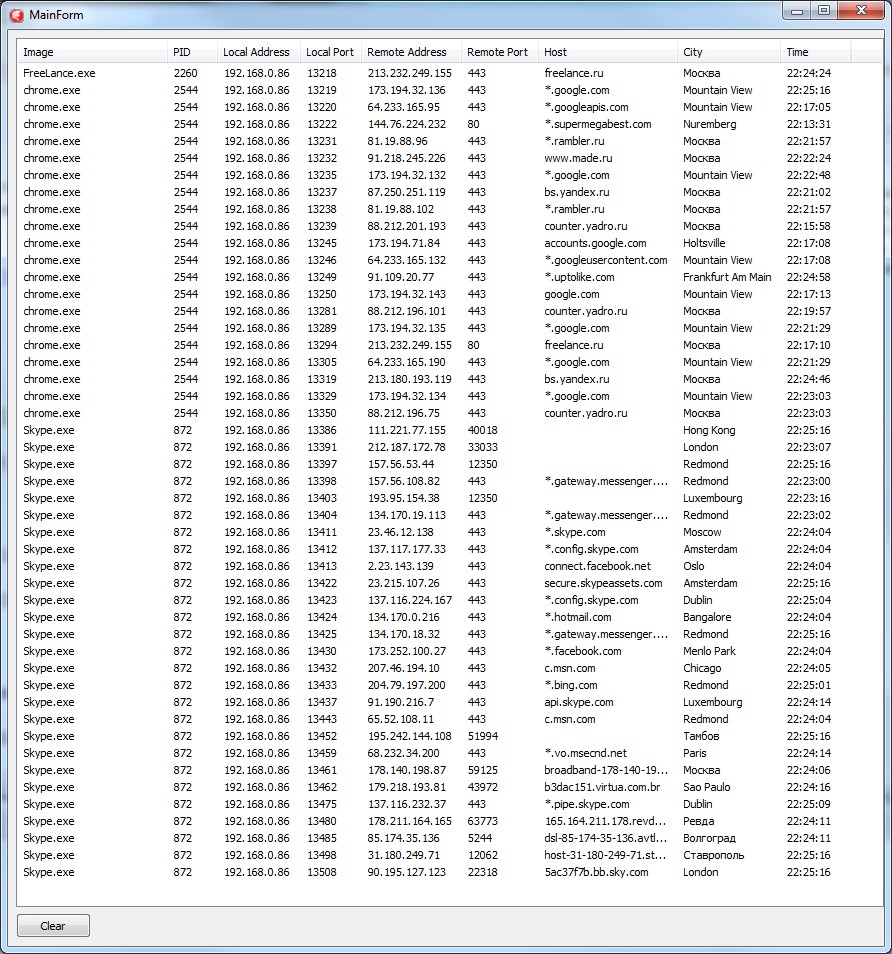Click remote address 193.95.154.38
892x954 pixels.
click(x=403, y=499)
